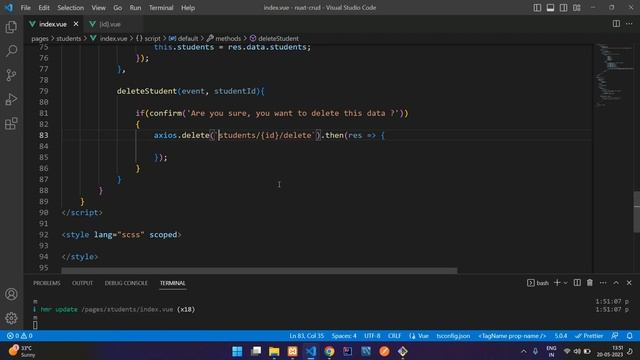Open the Run menu
Viewport: 640px width, 360px height.
(x=135, y=8)
